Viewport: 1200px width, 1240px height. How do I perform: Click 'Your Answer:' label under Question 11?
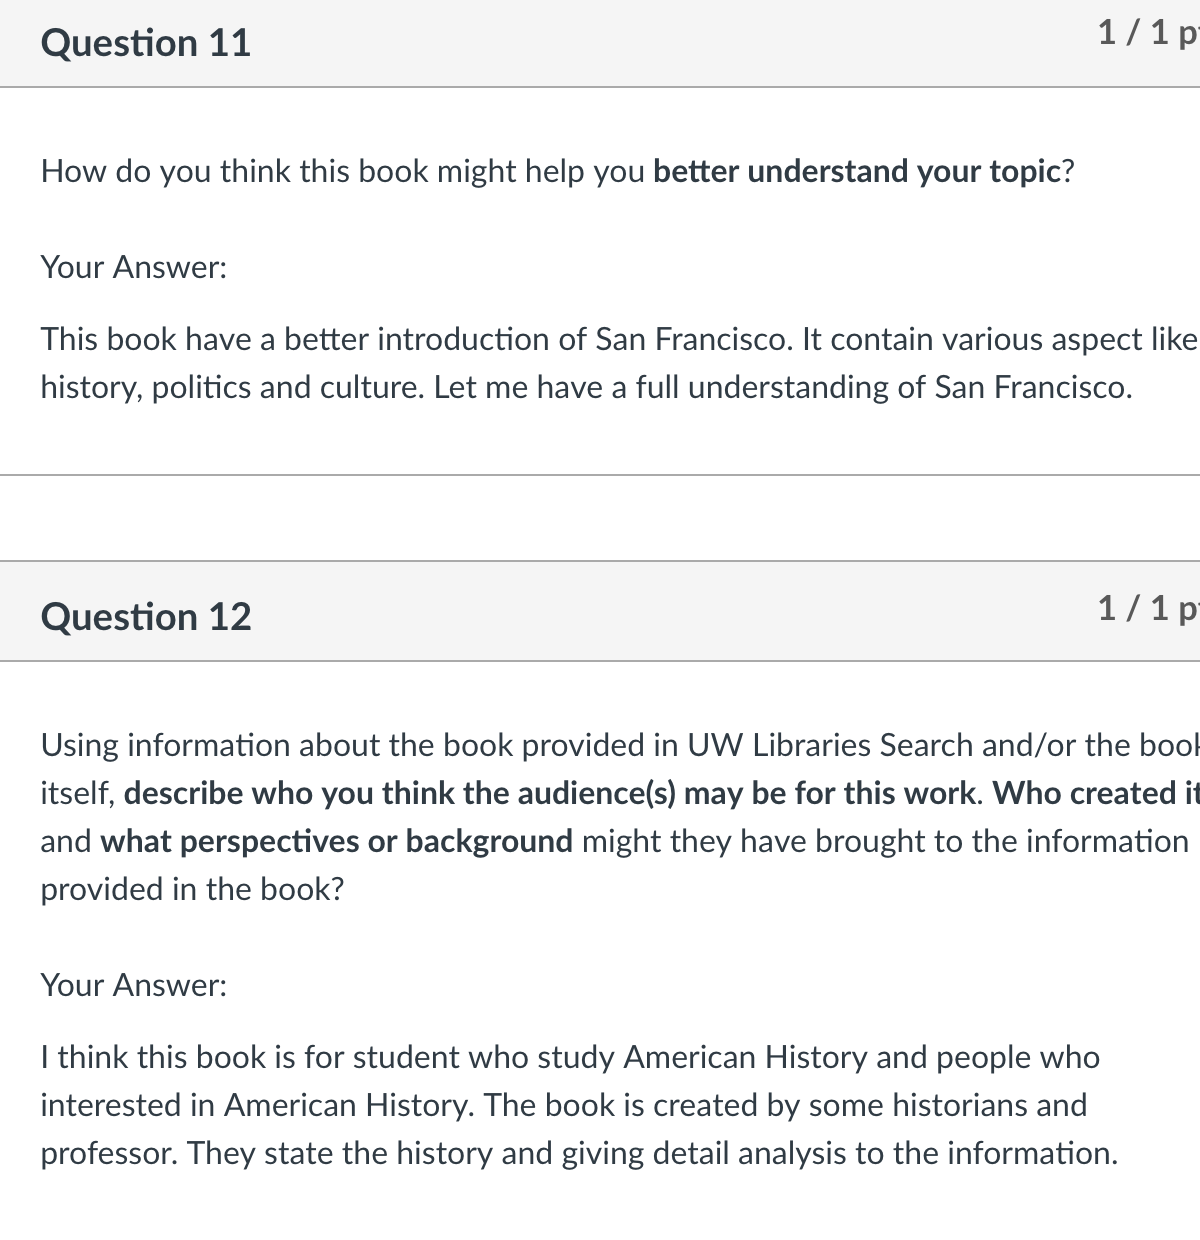pyautogui.click(x=134, y=267)
